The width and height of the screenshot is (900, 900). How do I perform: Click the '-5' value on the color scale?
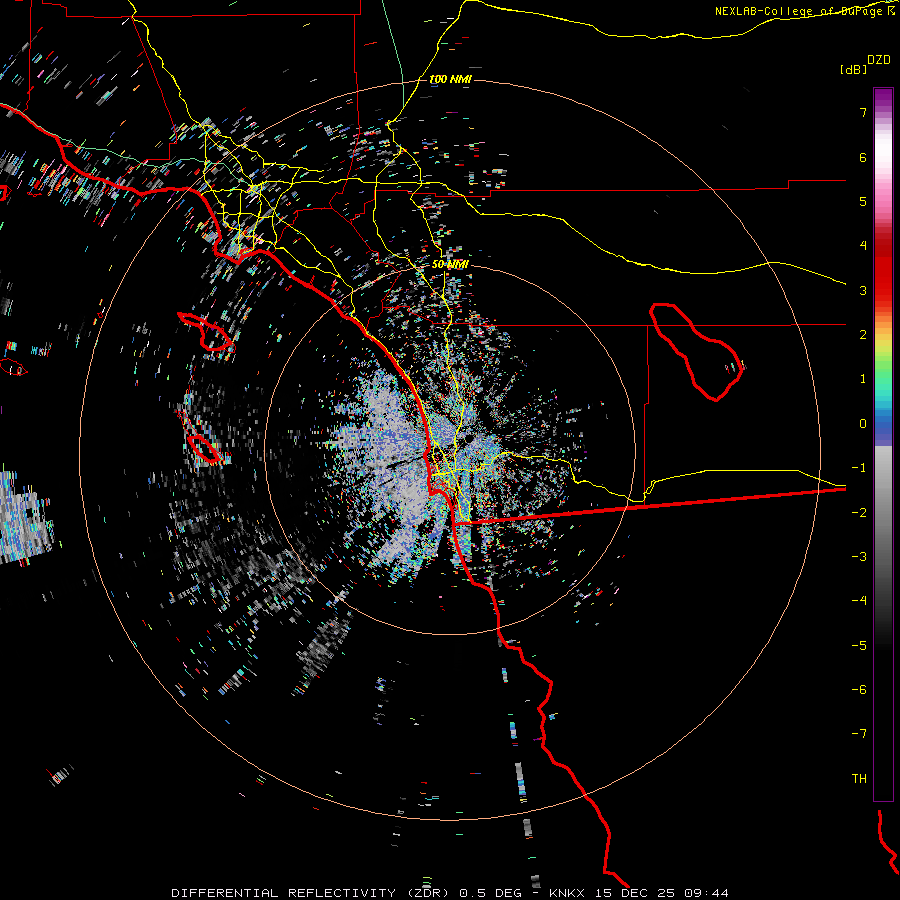point(859,646)
